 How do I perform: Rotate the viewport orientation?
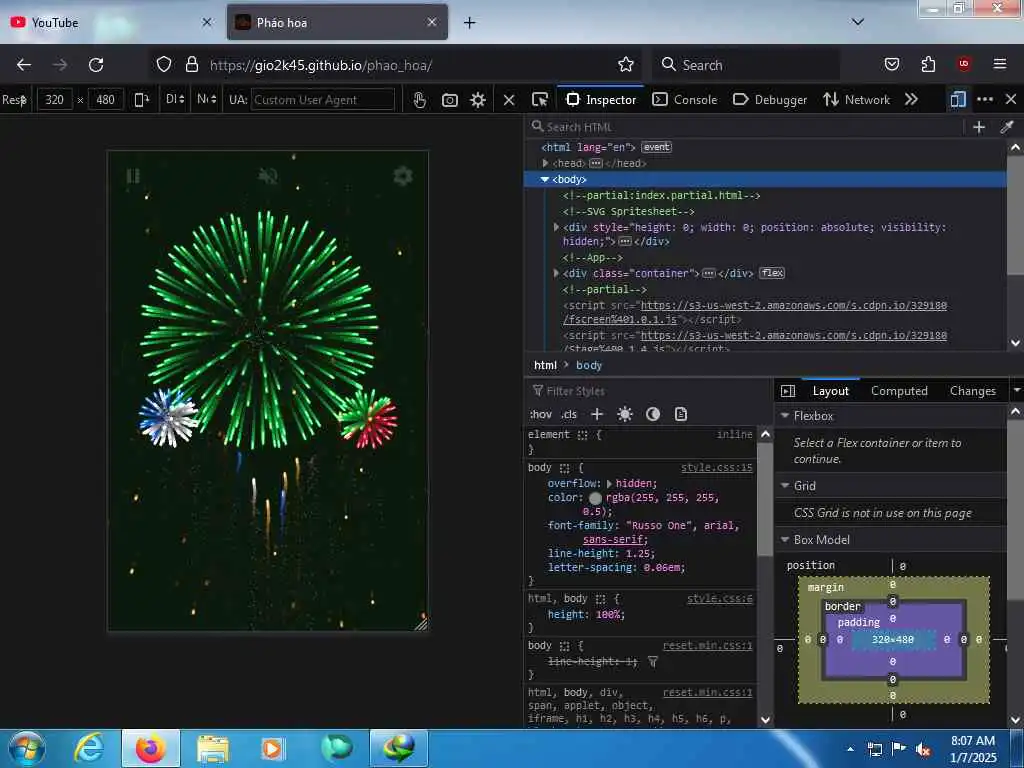coord(141,100)
